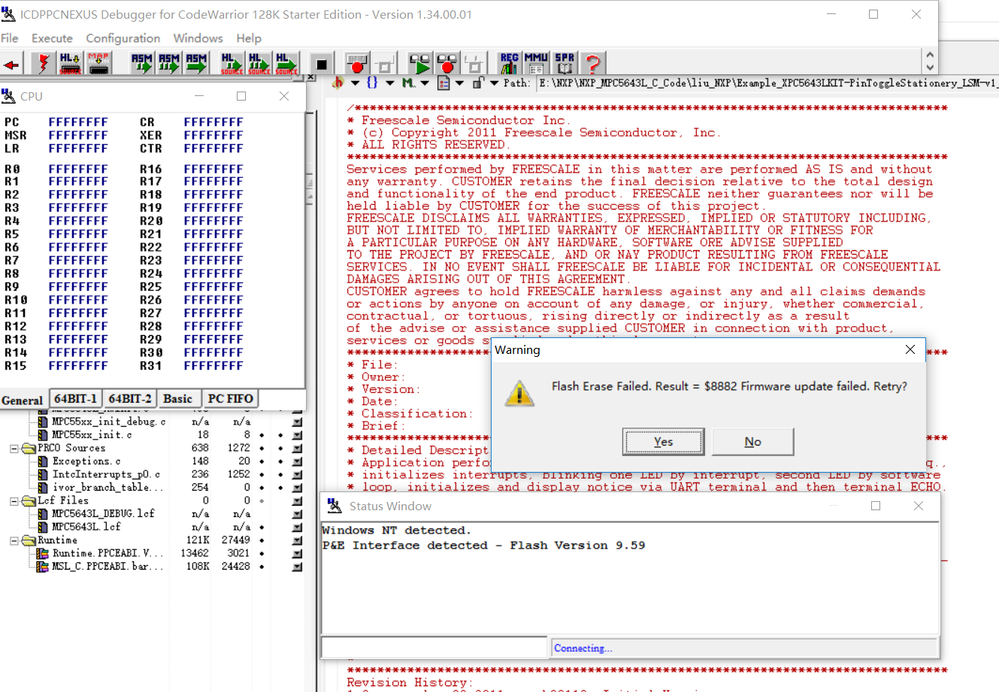Click the Runtime.PPCEABI library icon
Image resolution: width=999 pixels, height=692 pixels.
(x=43, y=553)
